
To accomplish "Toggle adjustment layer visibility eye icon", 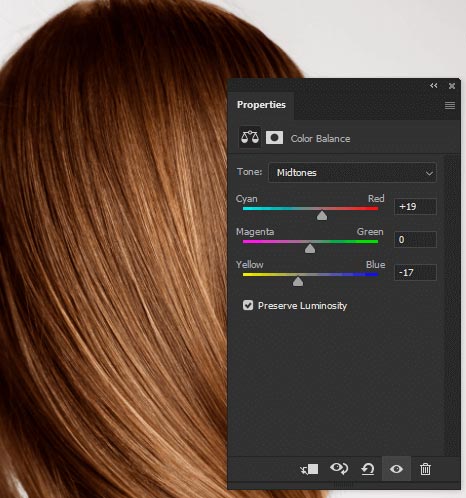I will (396, 469).
